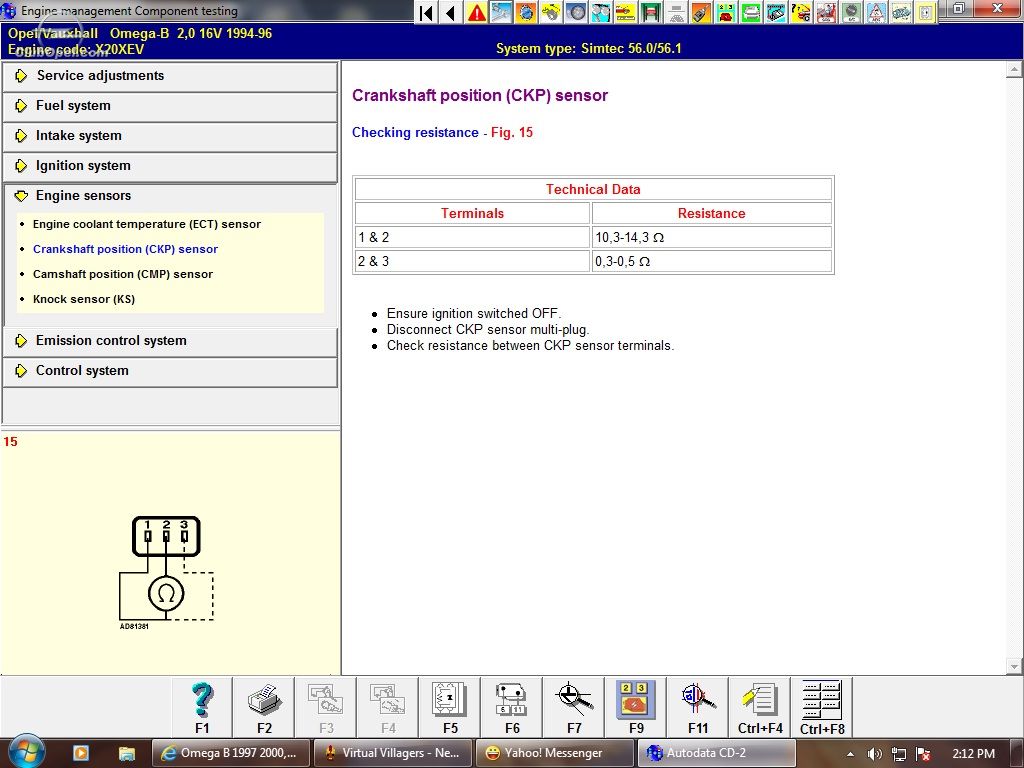This screenshot has width=1024, height=768.
Task: Expand the Emission control system section
Action: [170, 341]
